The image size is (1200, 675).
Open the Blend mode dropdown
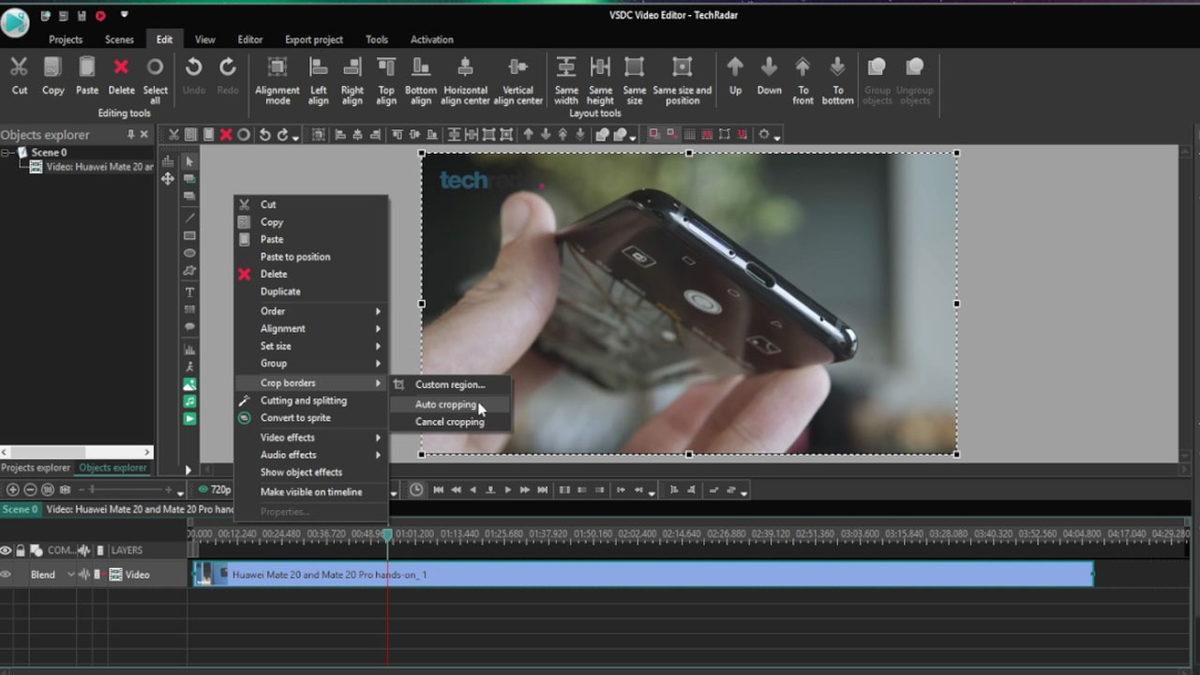[71, 574]
